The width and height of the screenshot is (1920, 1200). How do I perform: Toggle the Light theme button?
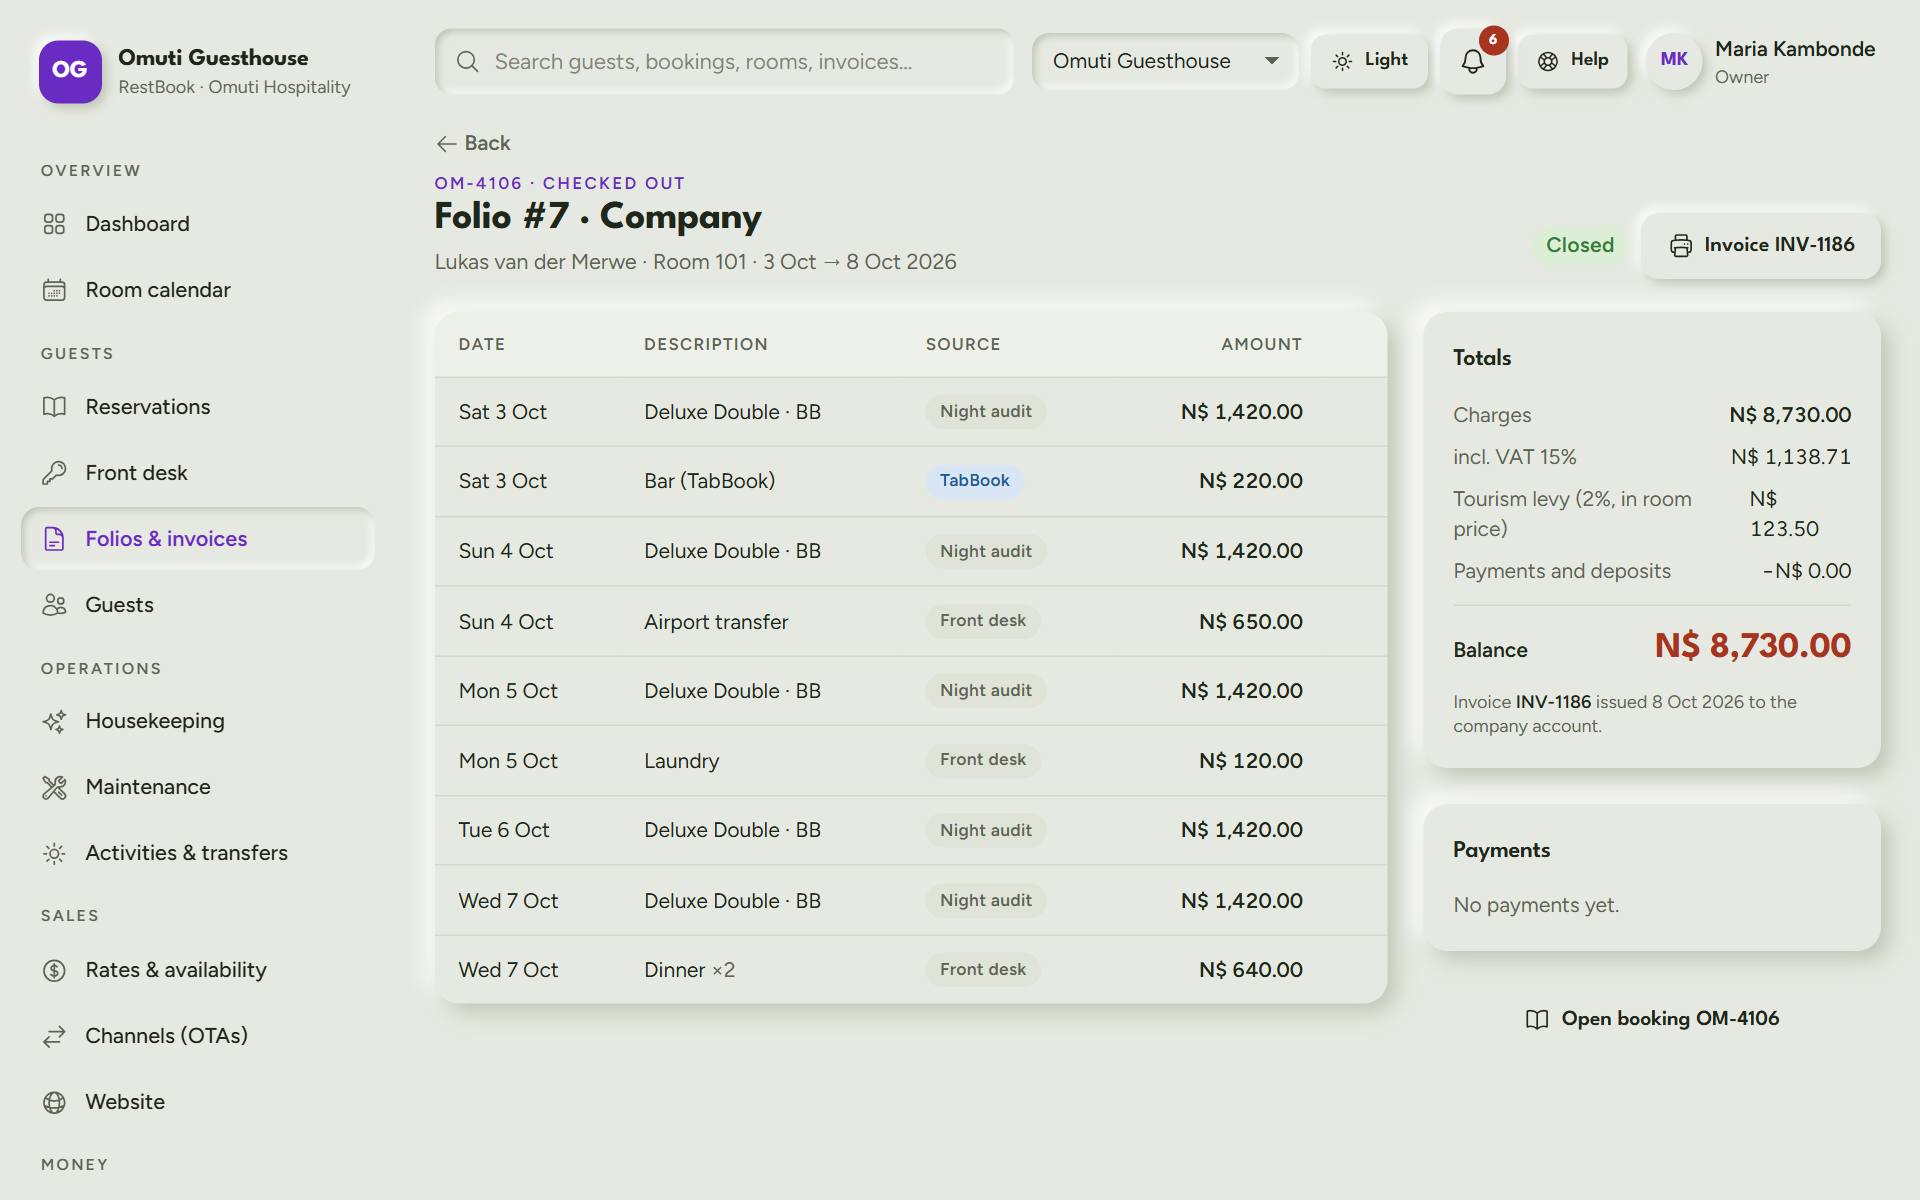point(1369,61)
